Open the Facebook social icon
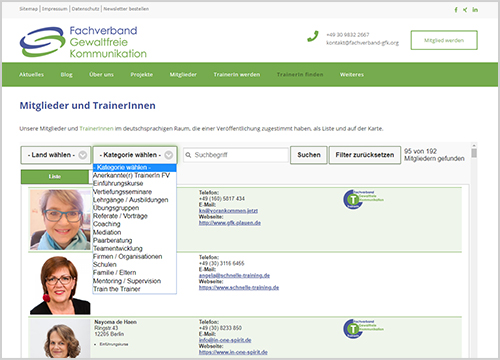Viewport: 500px width, 360px height. click(456, 10)
